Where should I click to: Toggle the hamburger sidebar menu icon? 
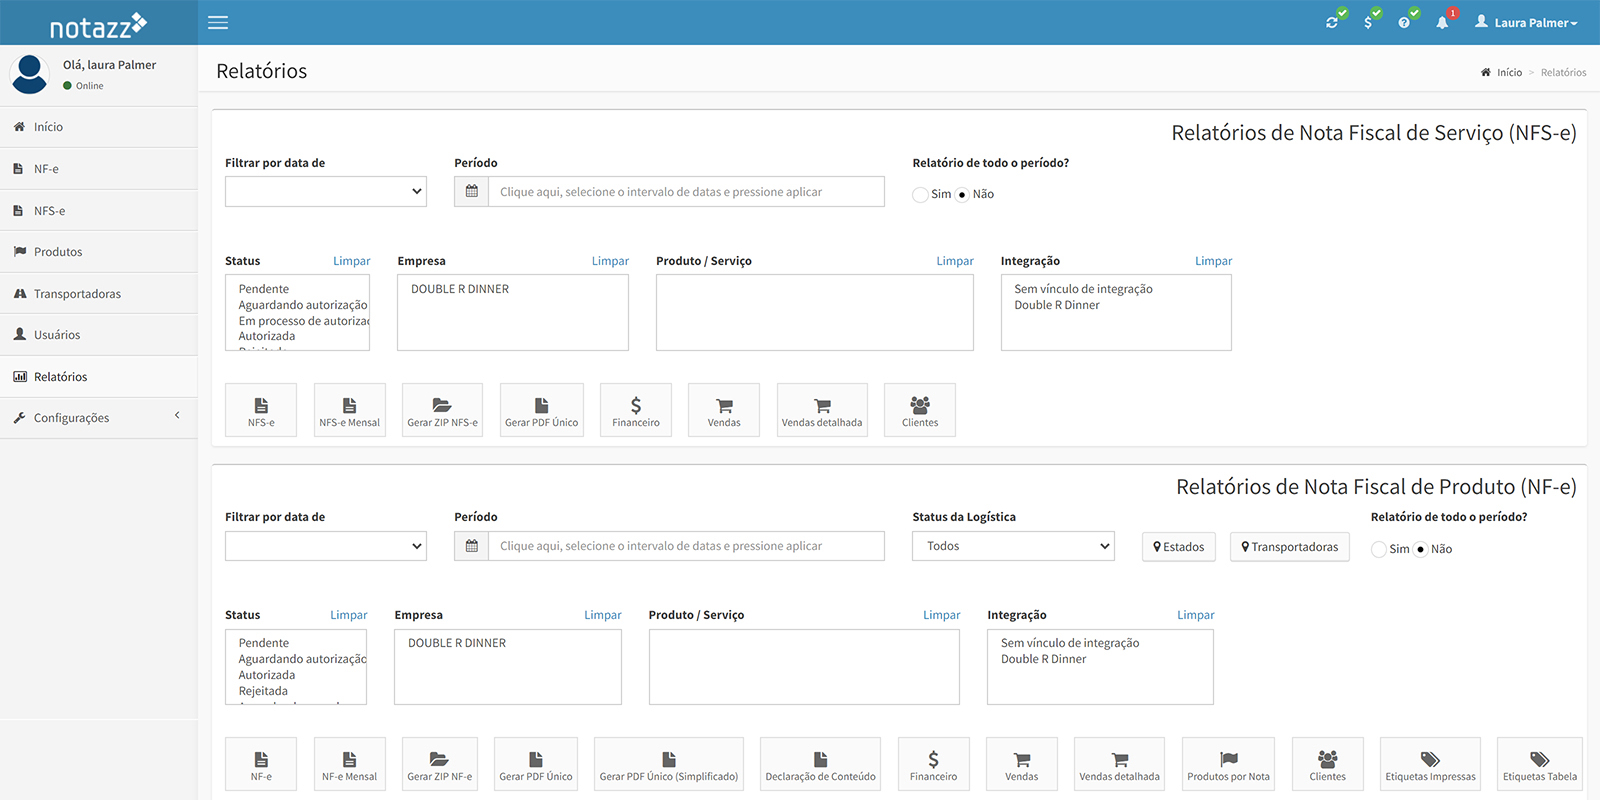[218, 23]
